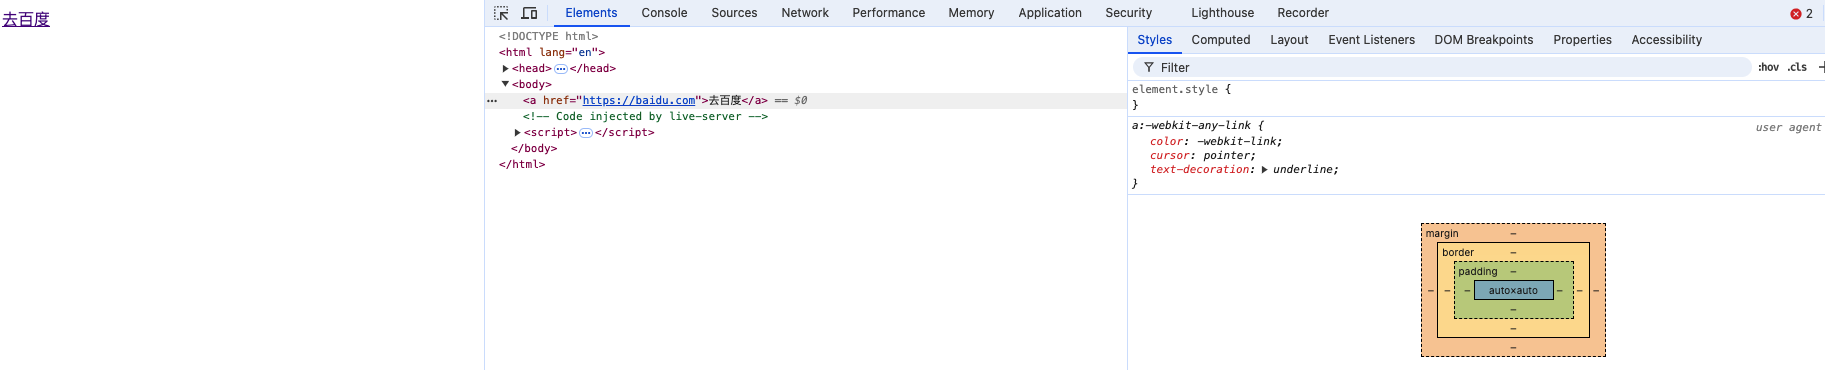
Task: Open the Sources tab
Action: coord(734,13)
